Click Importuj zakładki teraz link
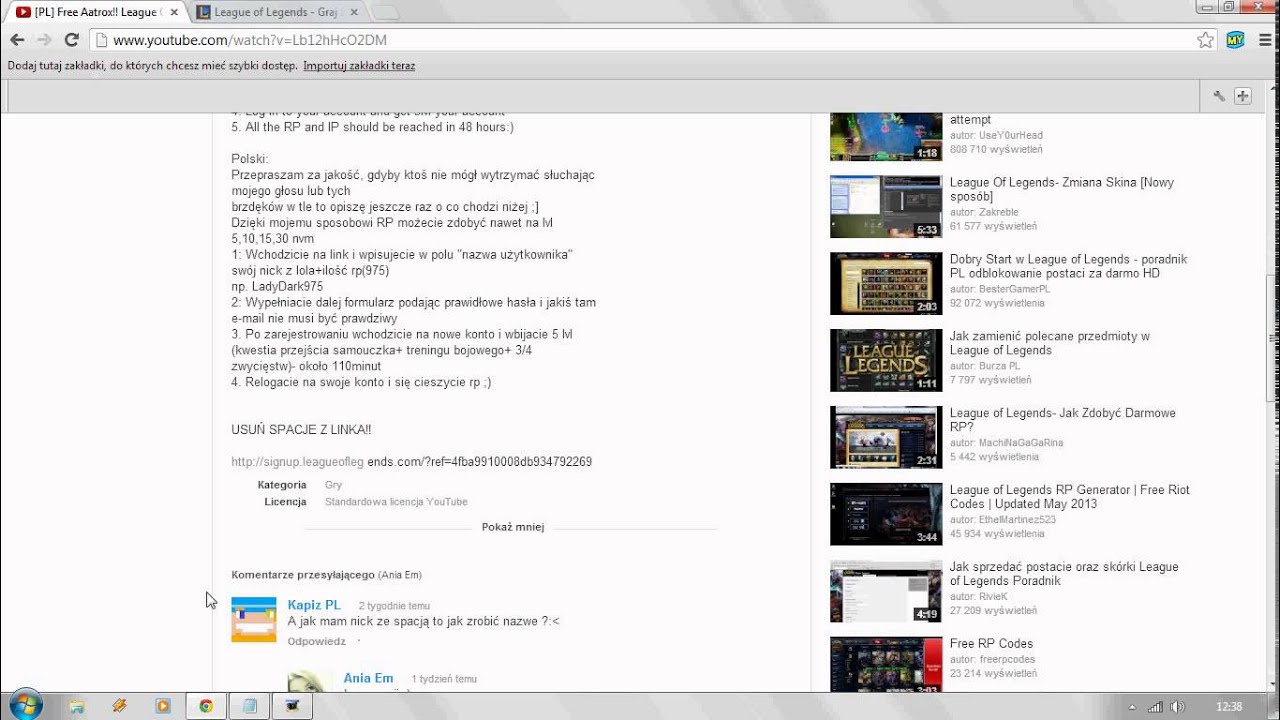Image resolution: width=1280 pixels, height=720 pixels. pos(359,66)
